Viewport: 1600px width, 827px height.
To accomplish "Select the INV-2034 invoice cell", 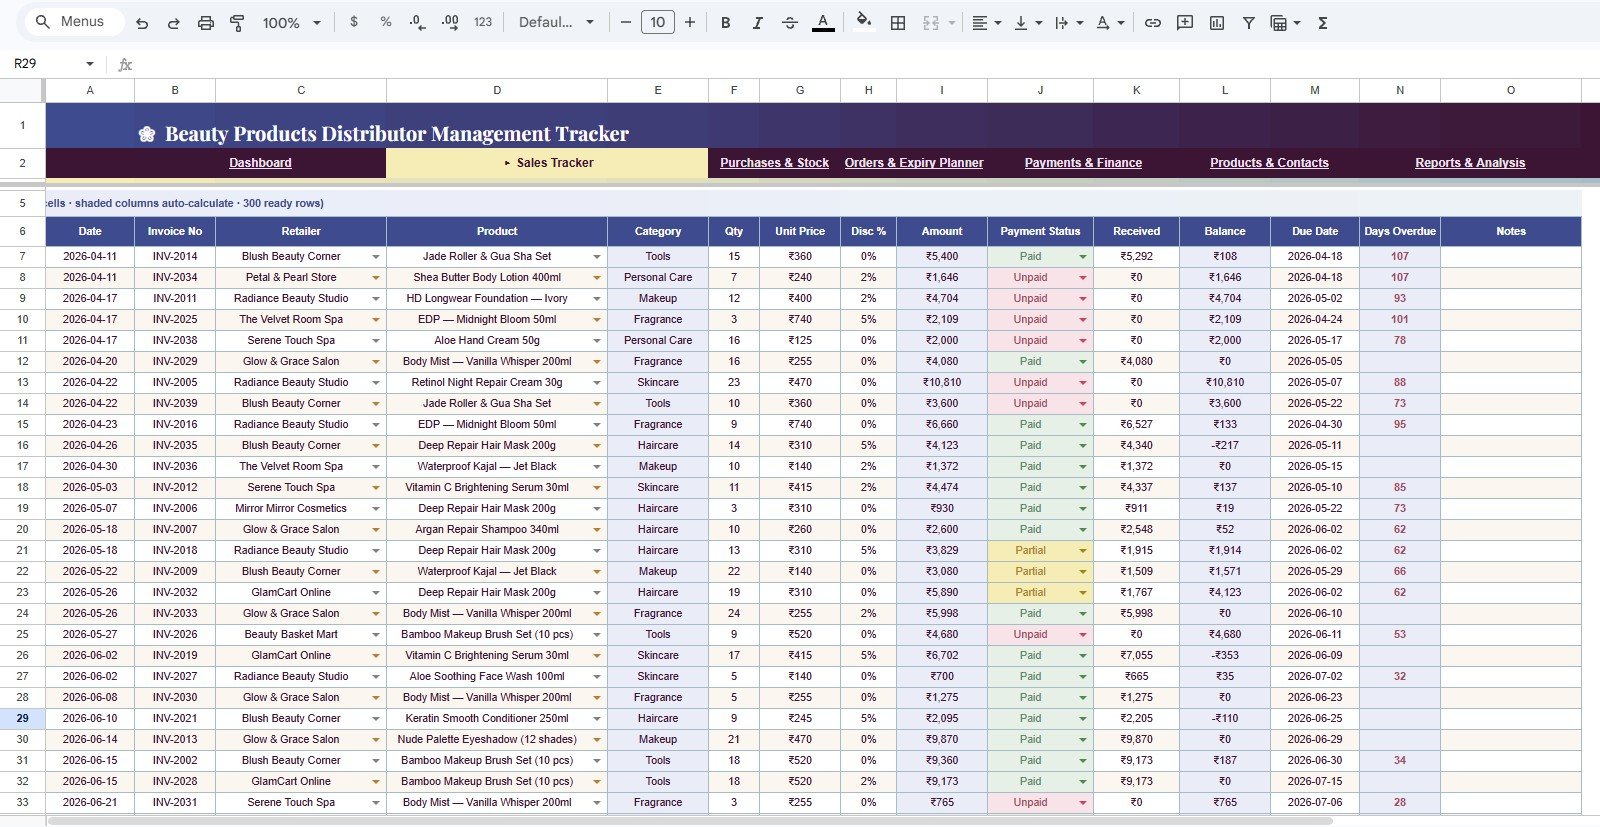I will [175, 278].
